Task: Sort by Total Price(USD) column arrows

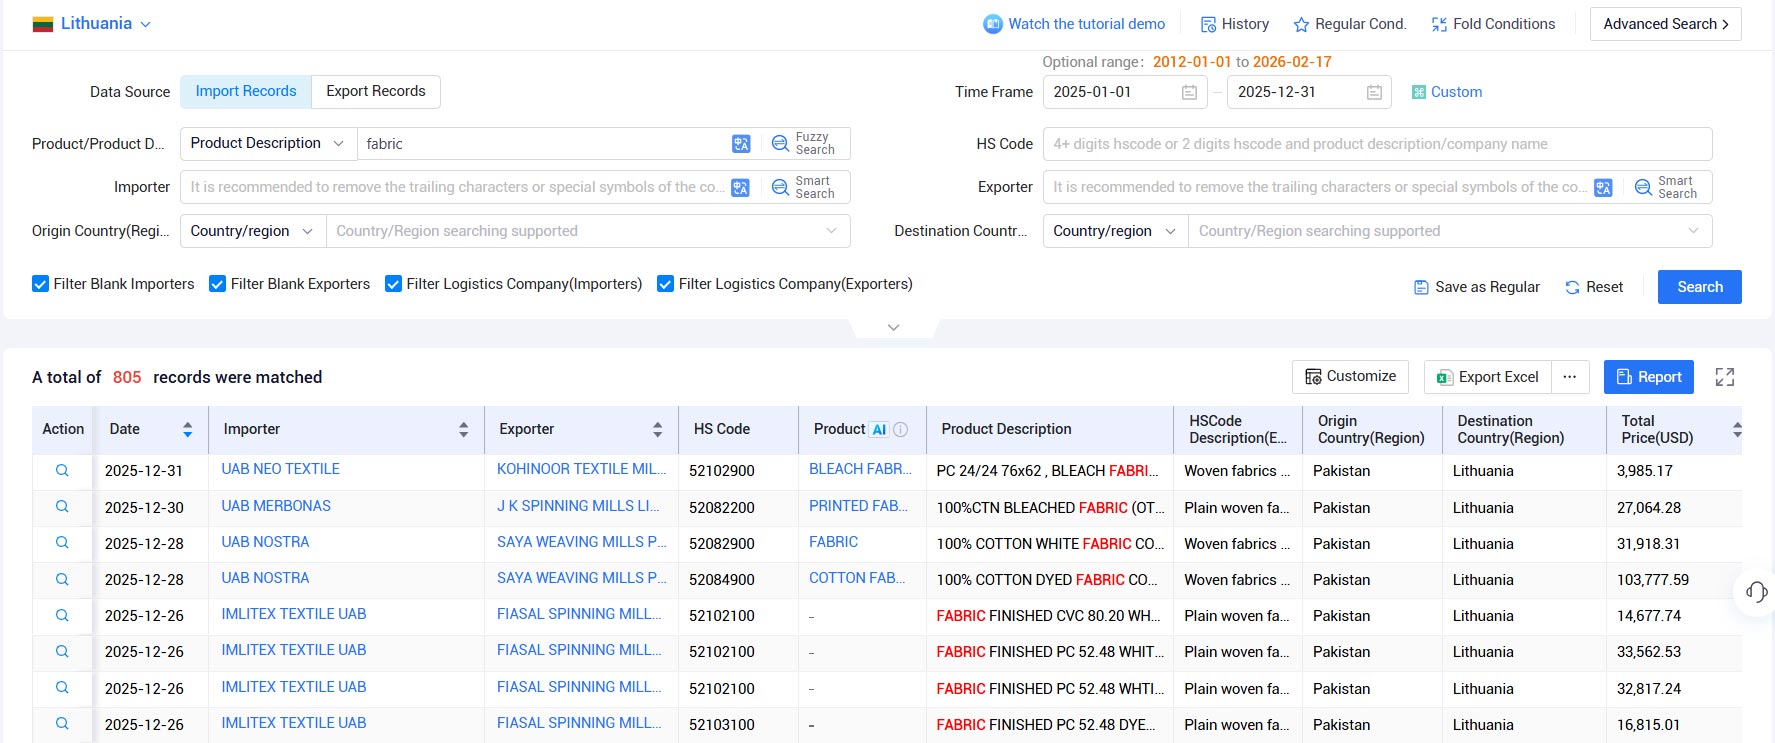Action: (x=1737, y=429)
